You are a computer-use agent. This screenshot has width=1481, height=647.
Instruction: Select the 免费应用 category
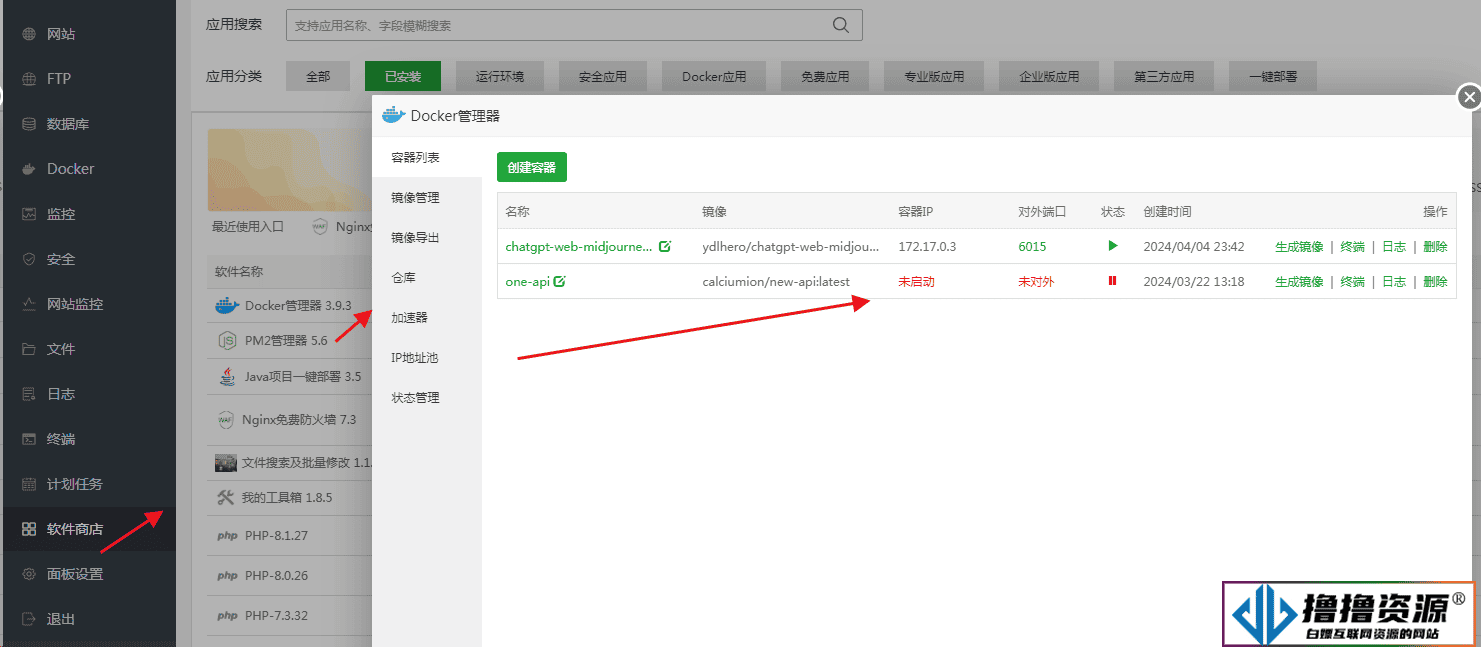point(825,76)
